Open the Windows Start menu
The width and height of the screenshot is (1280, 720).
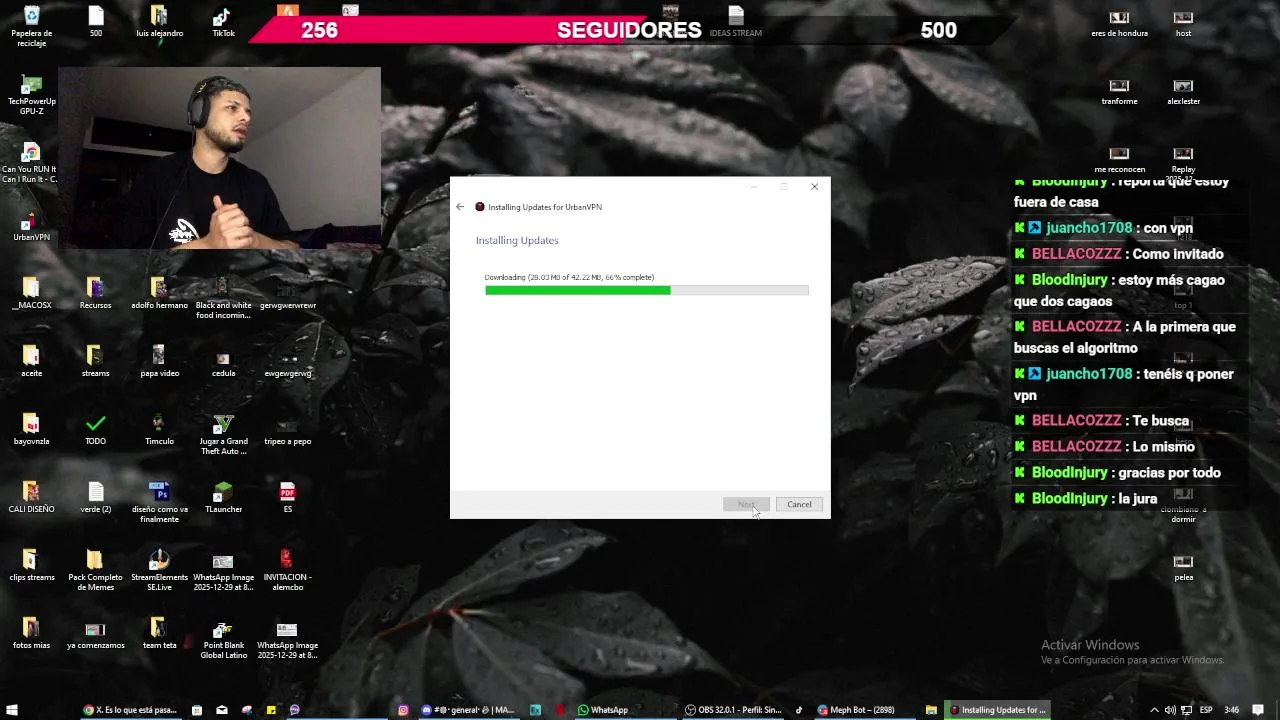(x=12, y=710)
